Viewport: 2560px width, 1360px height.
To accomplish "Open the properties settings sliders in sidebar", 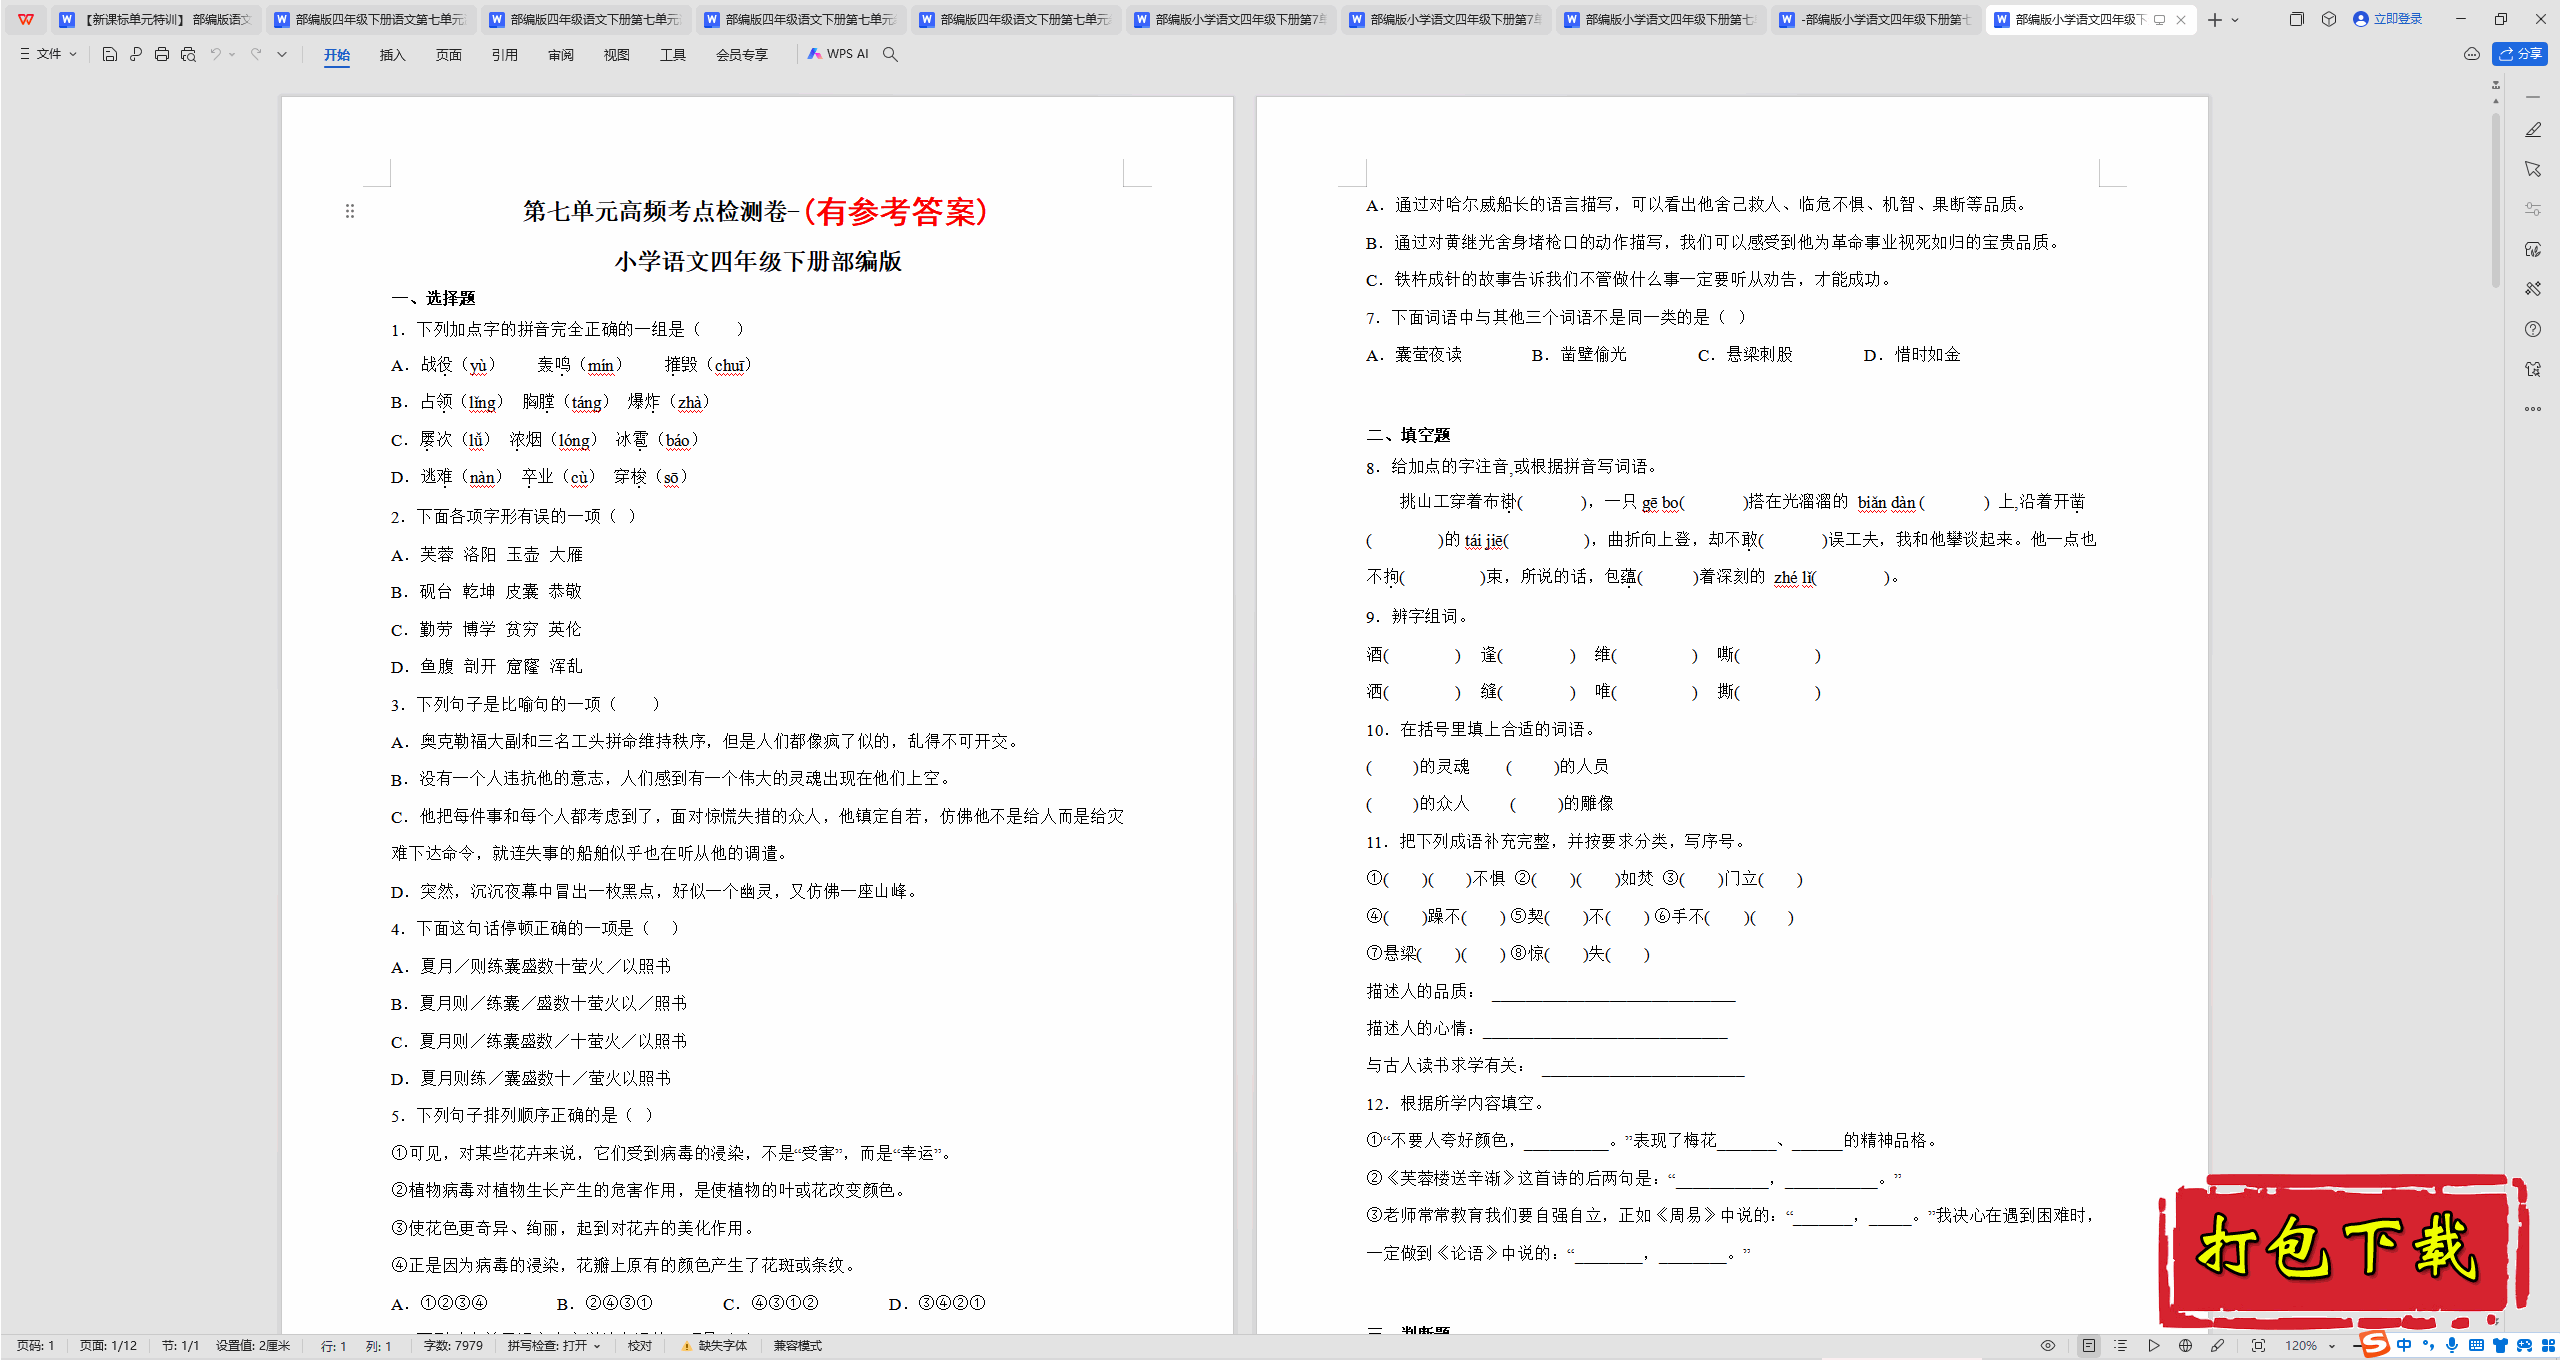I will [2532, 209].
